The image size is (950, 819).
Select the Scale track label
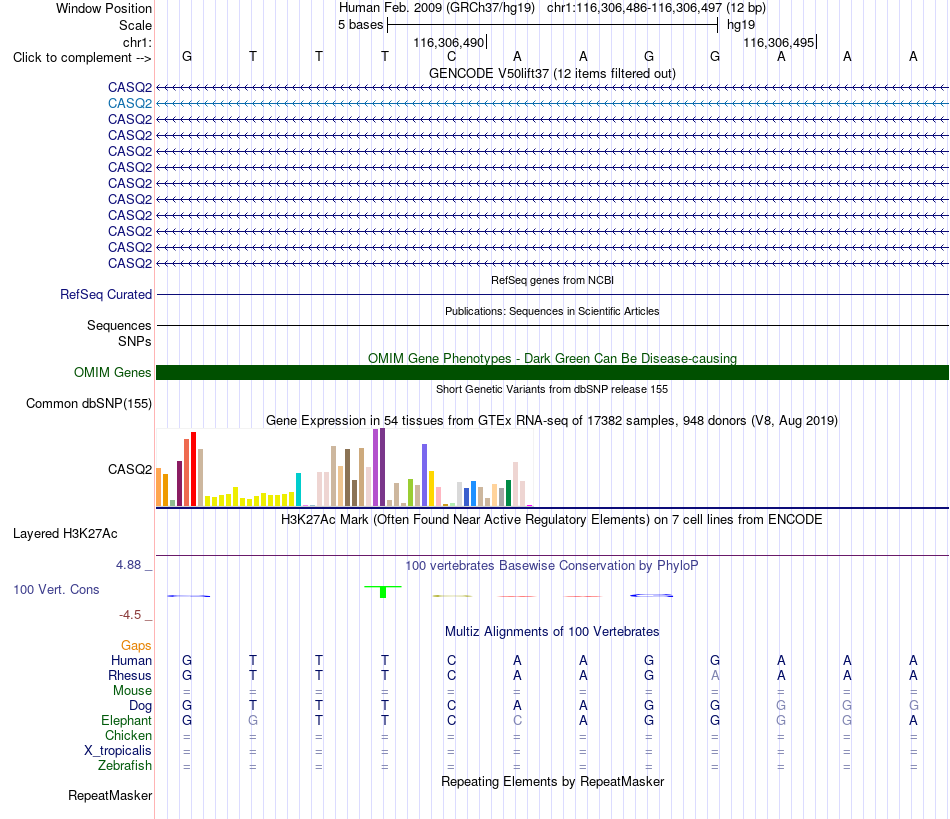pyautogui.click(x=135, y=25)
